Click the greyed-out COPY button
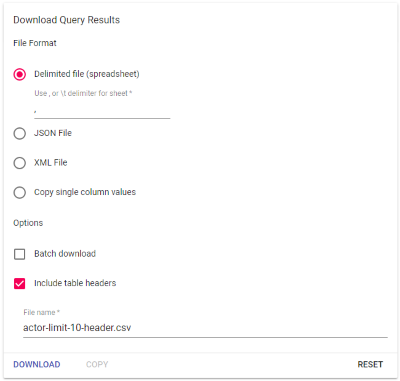This screenshot has height=381, width=400. pos(97,364)
